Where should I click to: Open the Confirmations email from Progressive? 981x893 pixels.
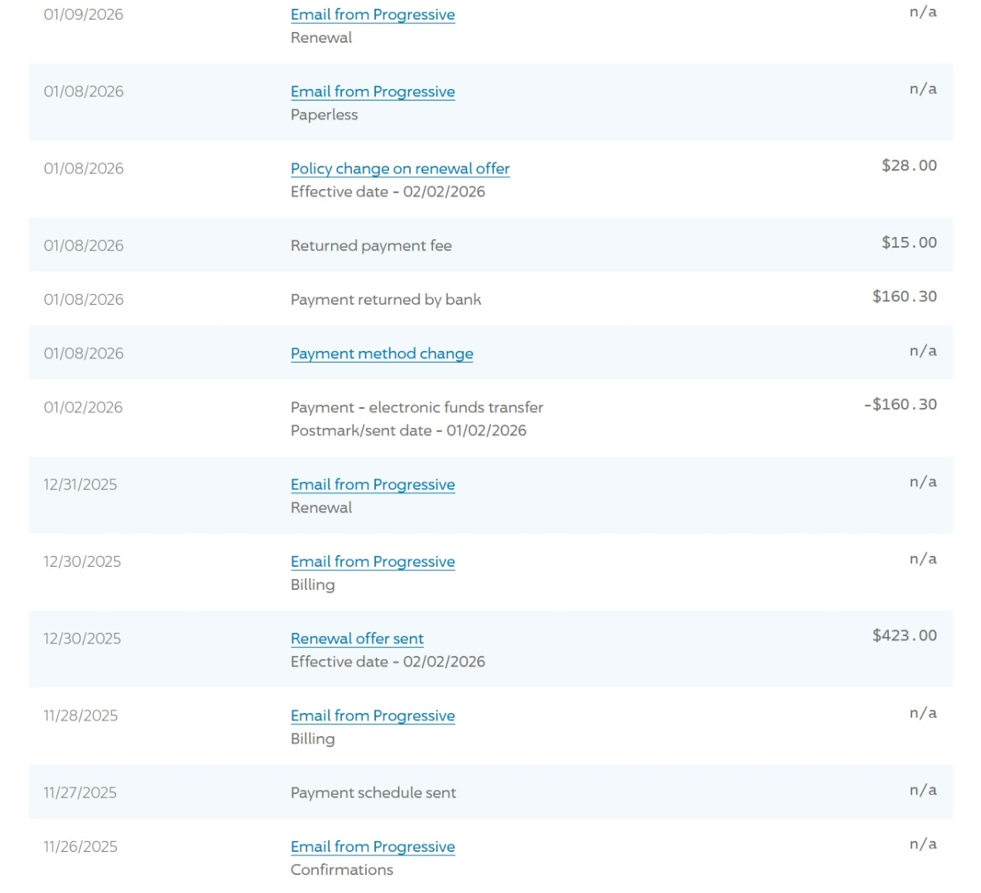click(372, 847)
